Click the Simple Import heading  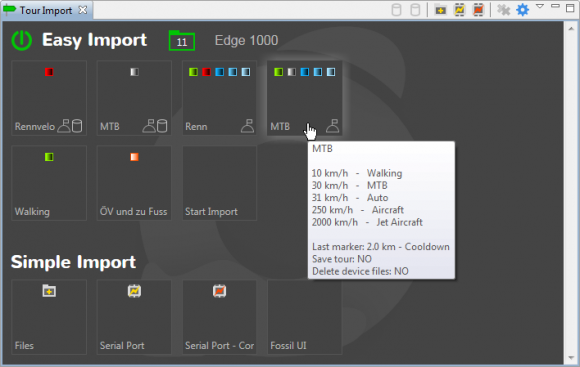click(x=73, y=262)
